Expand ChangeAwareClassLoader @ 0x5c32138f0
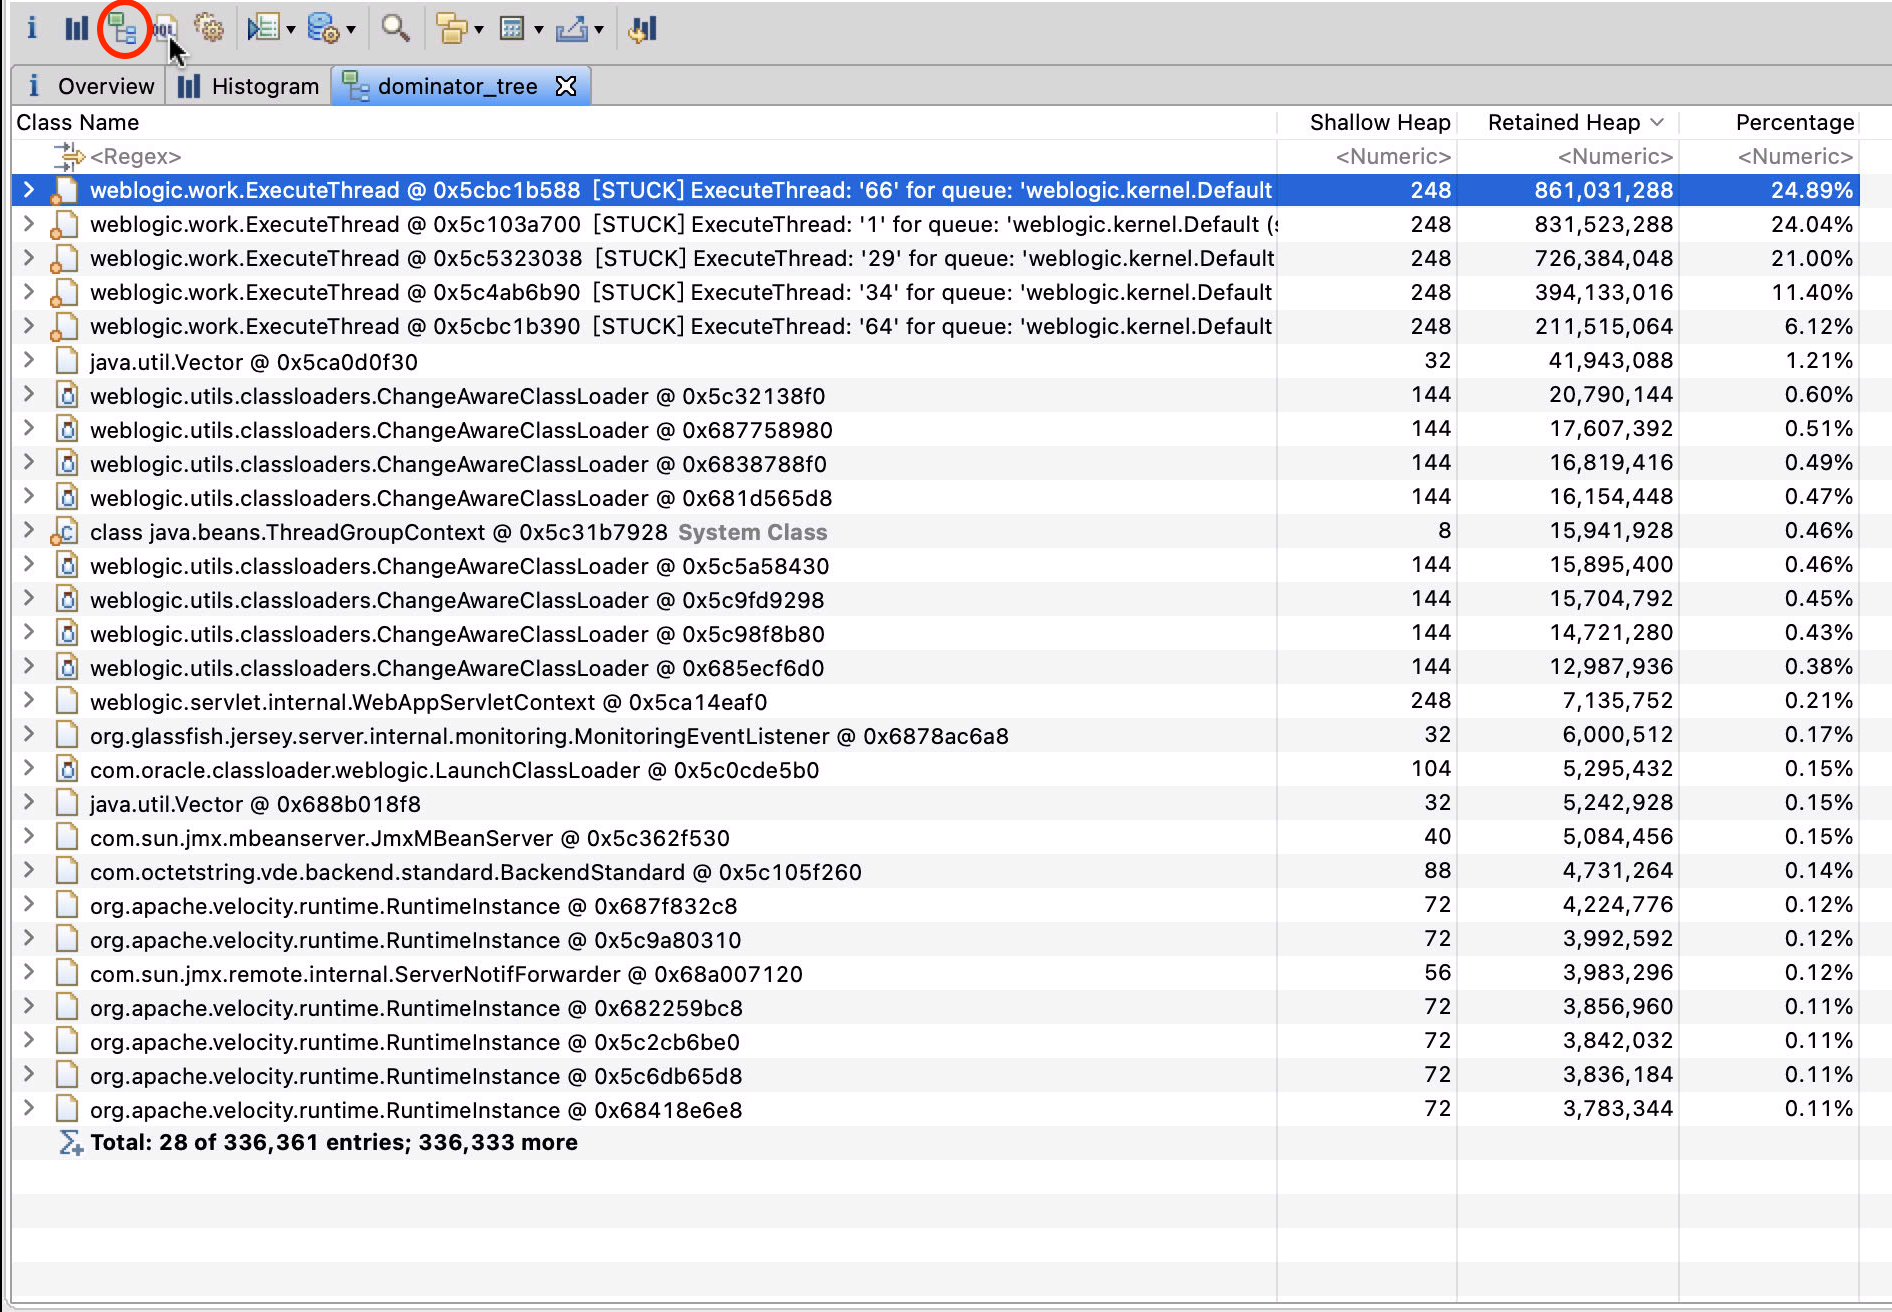1892x1312 pixels. 29,394
